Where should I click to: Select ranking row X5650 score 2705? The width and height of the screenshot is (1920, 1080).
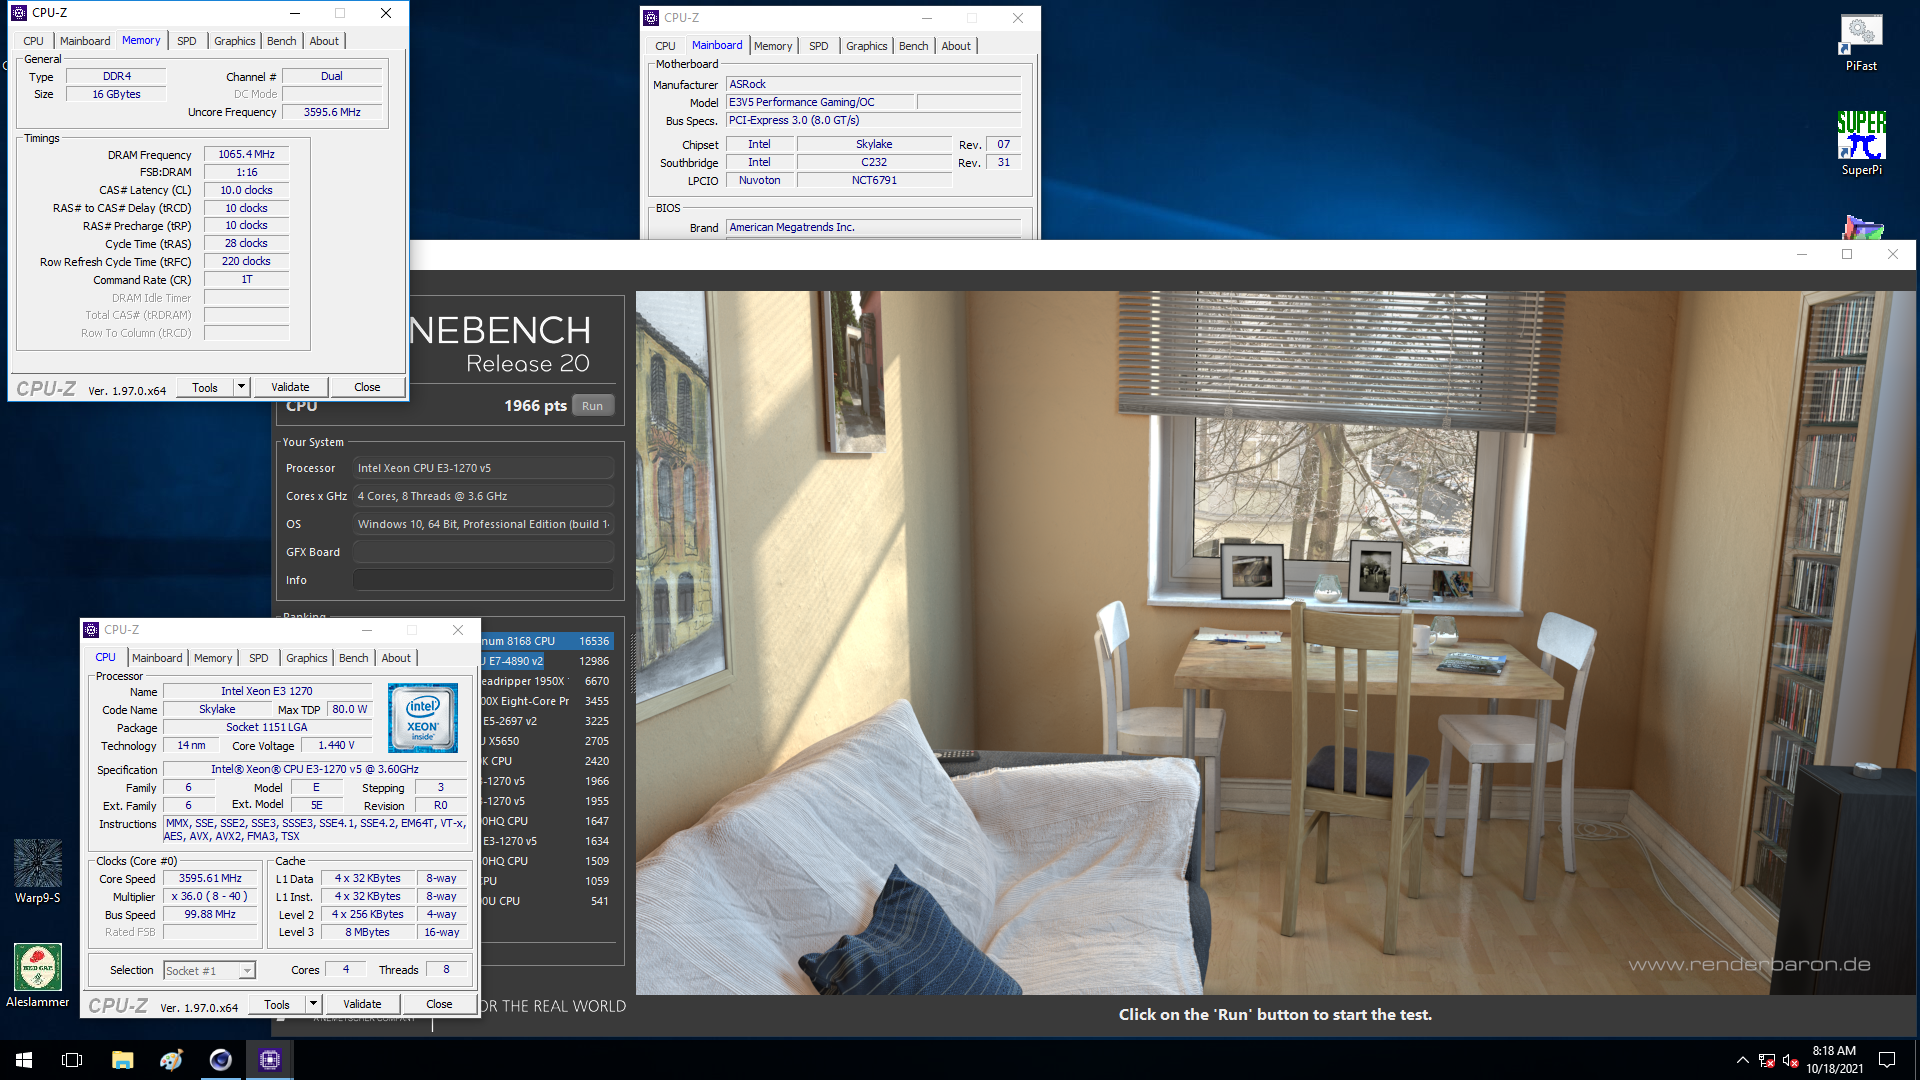(x=547, y=741)
